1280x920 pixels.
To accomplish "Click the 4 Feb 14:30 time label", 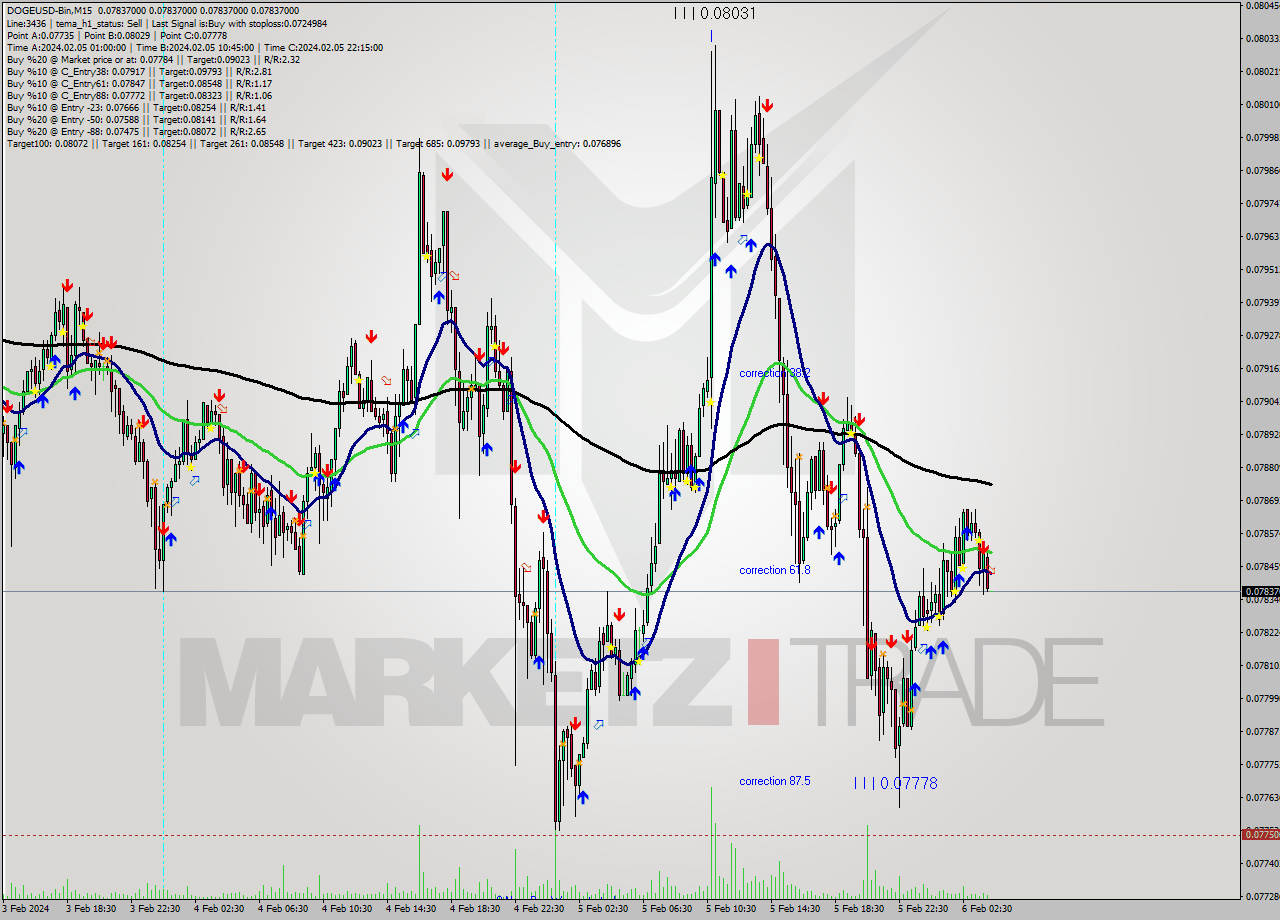I will click(x=411, y=909).
